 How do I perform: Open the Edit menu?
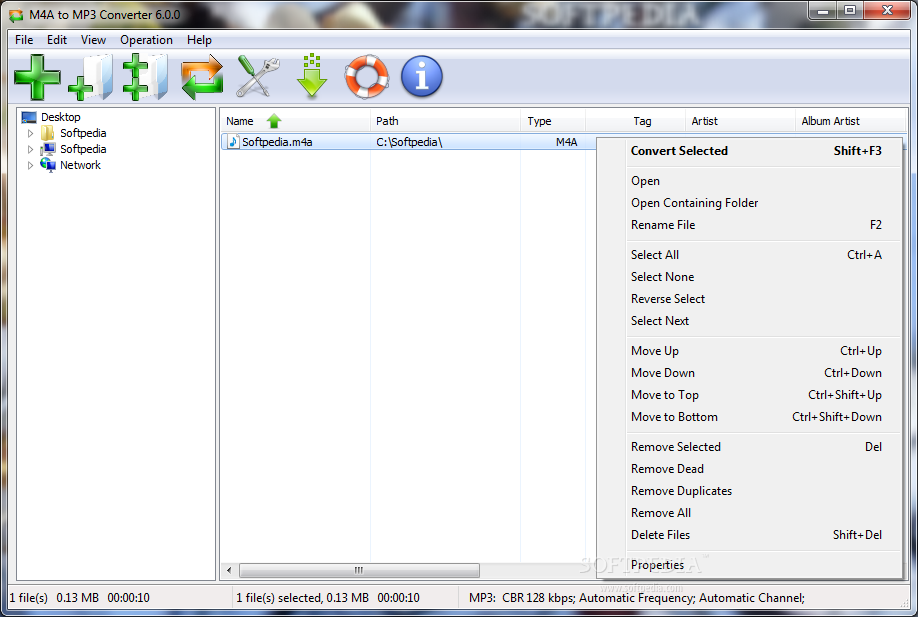(x=57, y=40)
